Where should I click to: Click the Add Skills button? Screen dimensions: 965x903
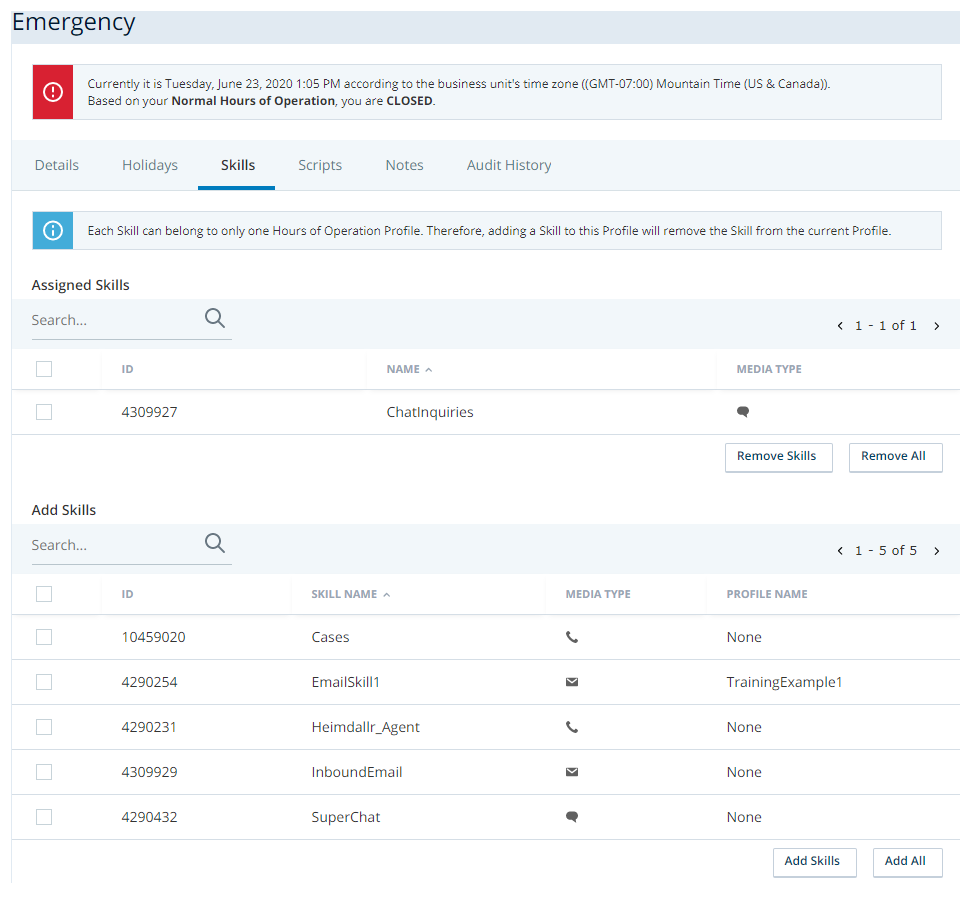[815, 862]
